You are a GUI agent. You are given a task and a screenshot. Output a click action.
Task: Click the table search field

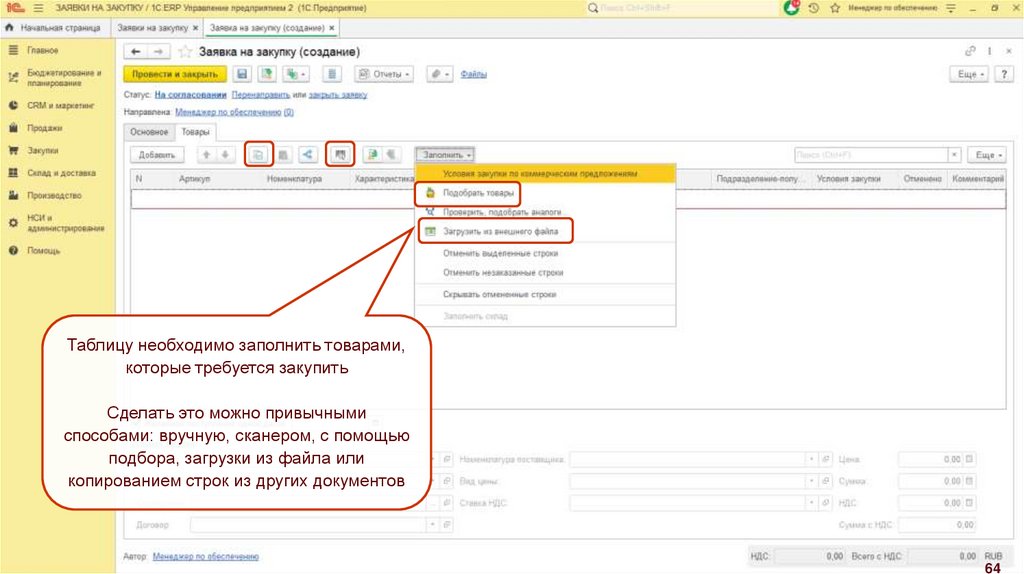coord(868,155)
